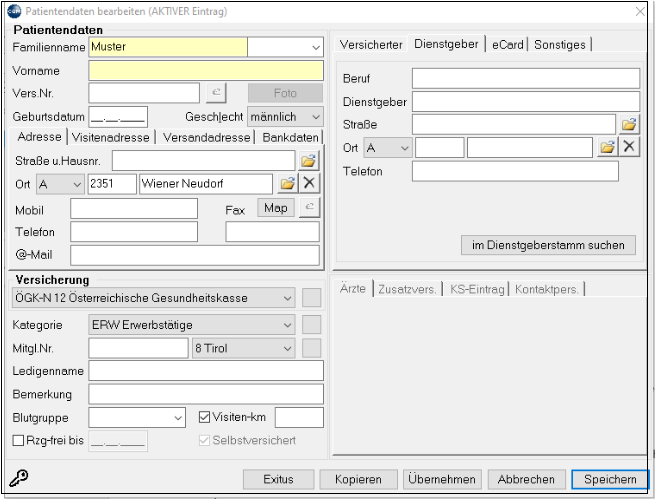Click small button beside ÖGK-N insurance dropdown
The height and width of the screenshot is (500, 656).
pyautogui.click(x=311, y=298)
